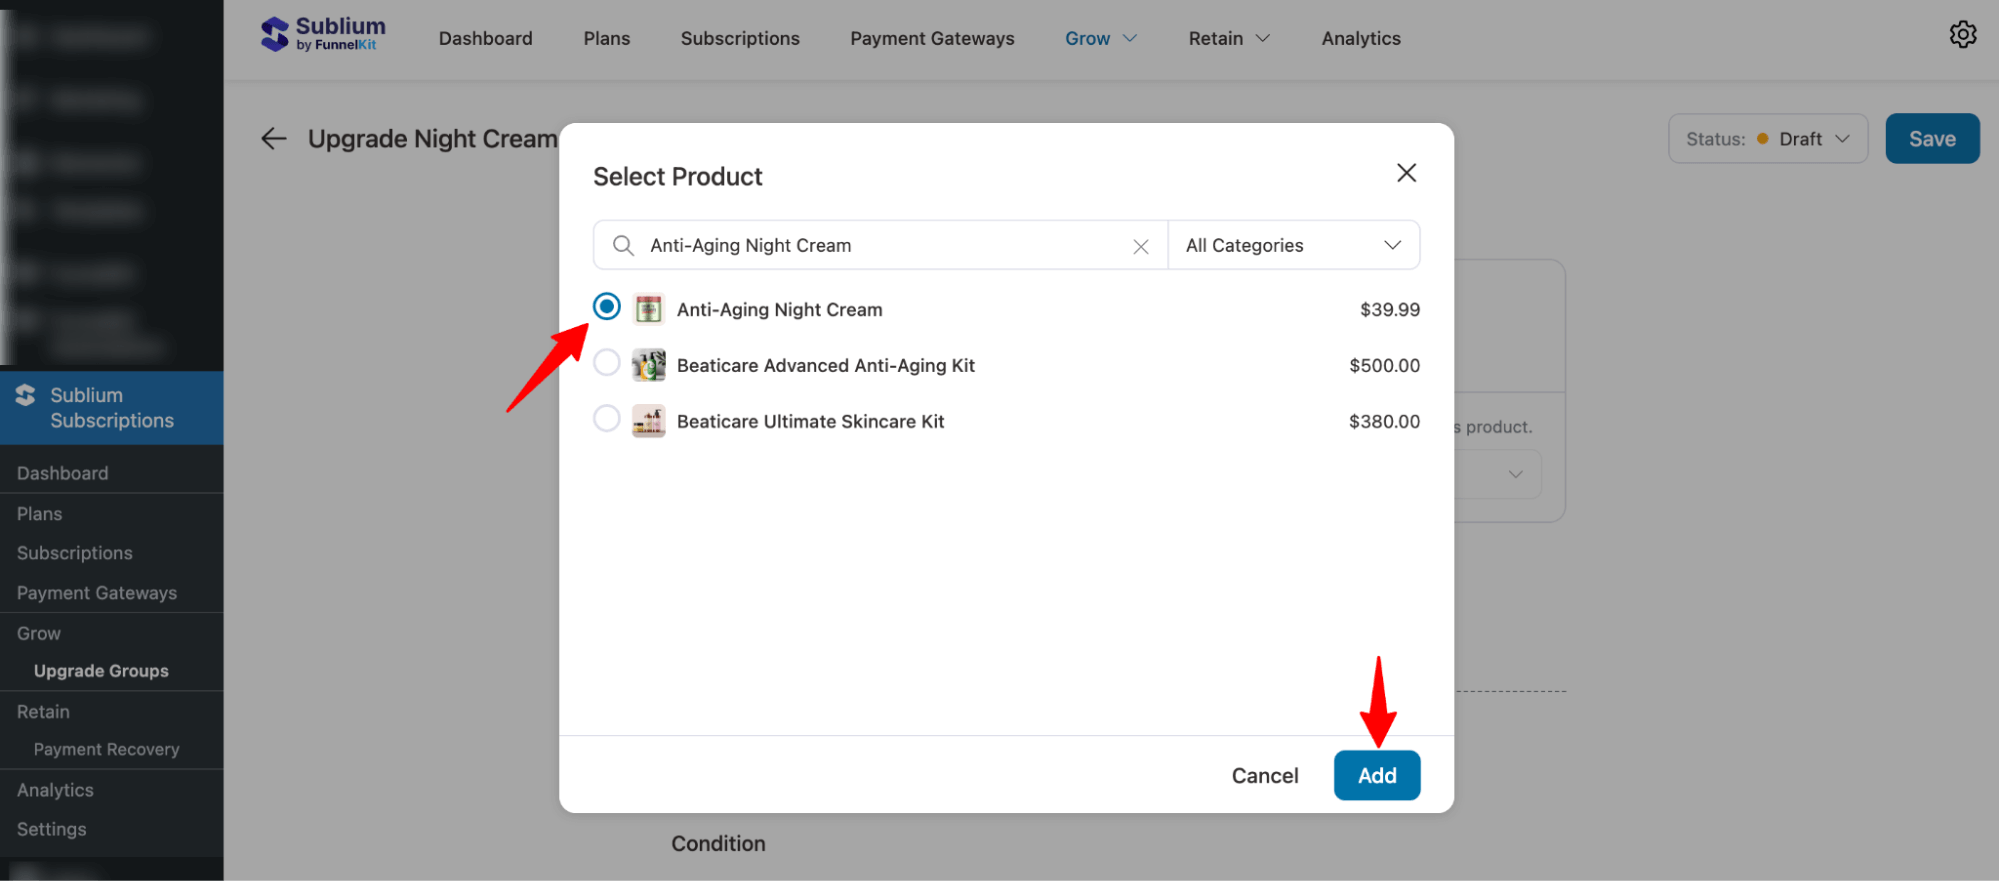Click the $500.00 price
The image size is (1999, 882).
[x=1384, y=366]
